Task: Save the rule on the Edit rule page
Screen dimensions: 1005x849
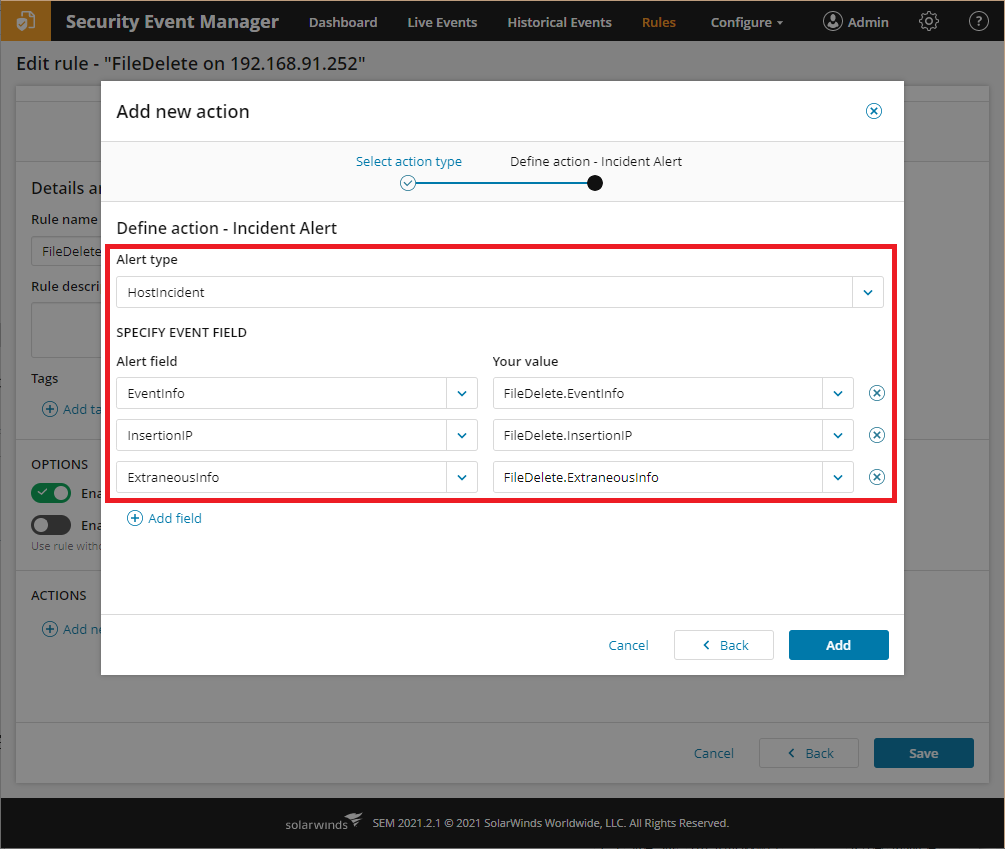Action: click(x=924, y=754)
